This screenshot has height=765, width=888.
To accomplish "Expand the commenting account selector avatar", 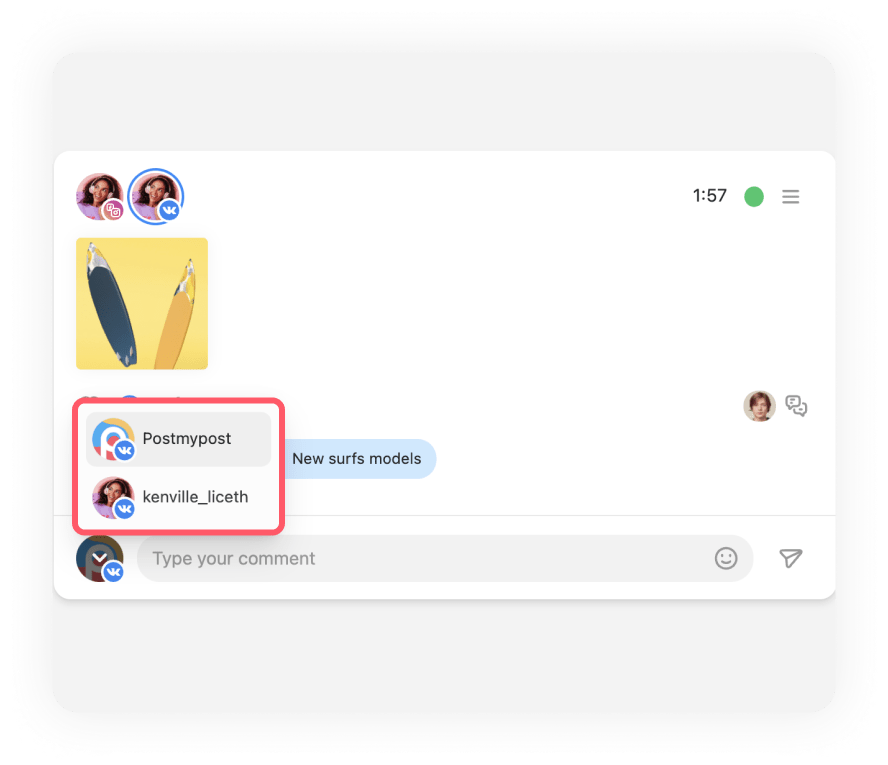I will pyautogui.click(x=100, y=558).
